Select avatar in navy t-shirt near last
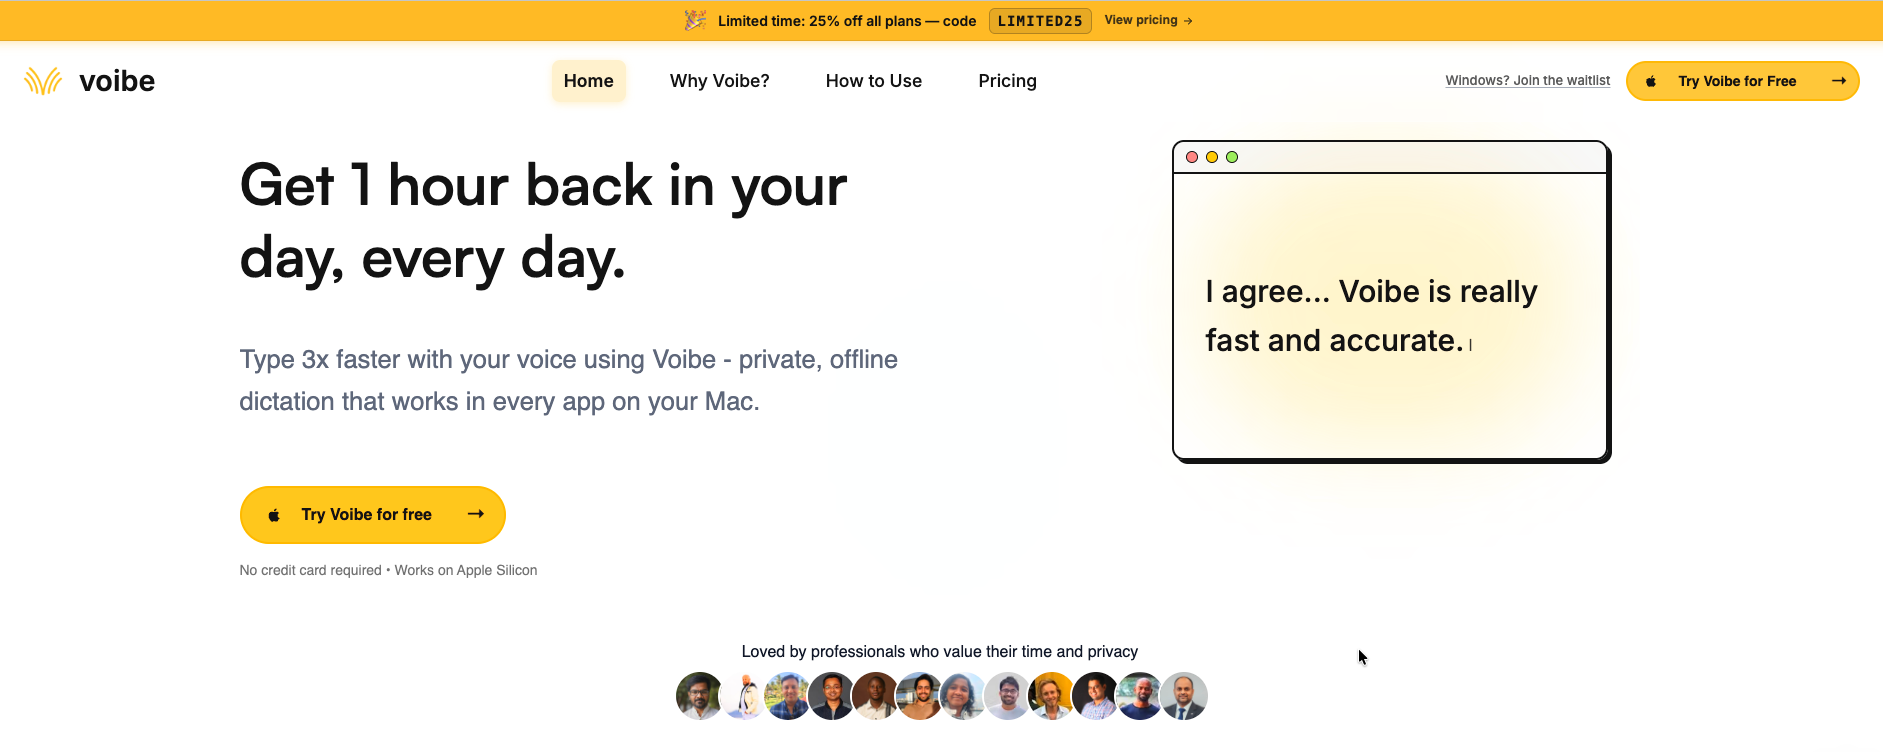This screenshot has height=752, width=1883. pyautogui.click(x=1139, y=696)
